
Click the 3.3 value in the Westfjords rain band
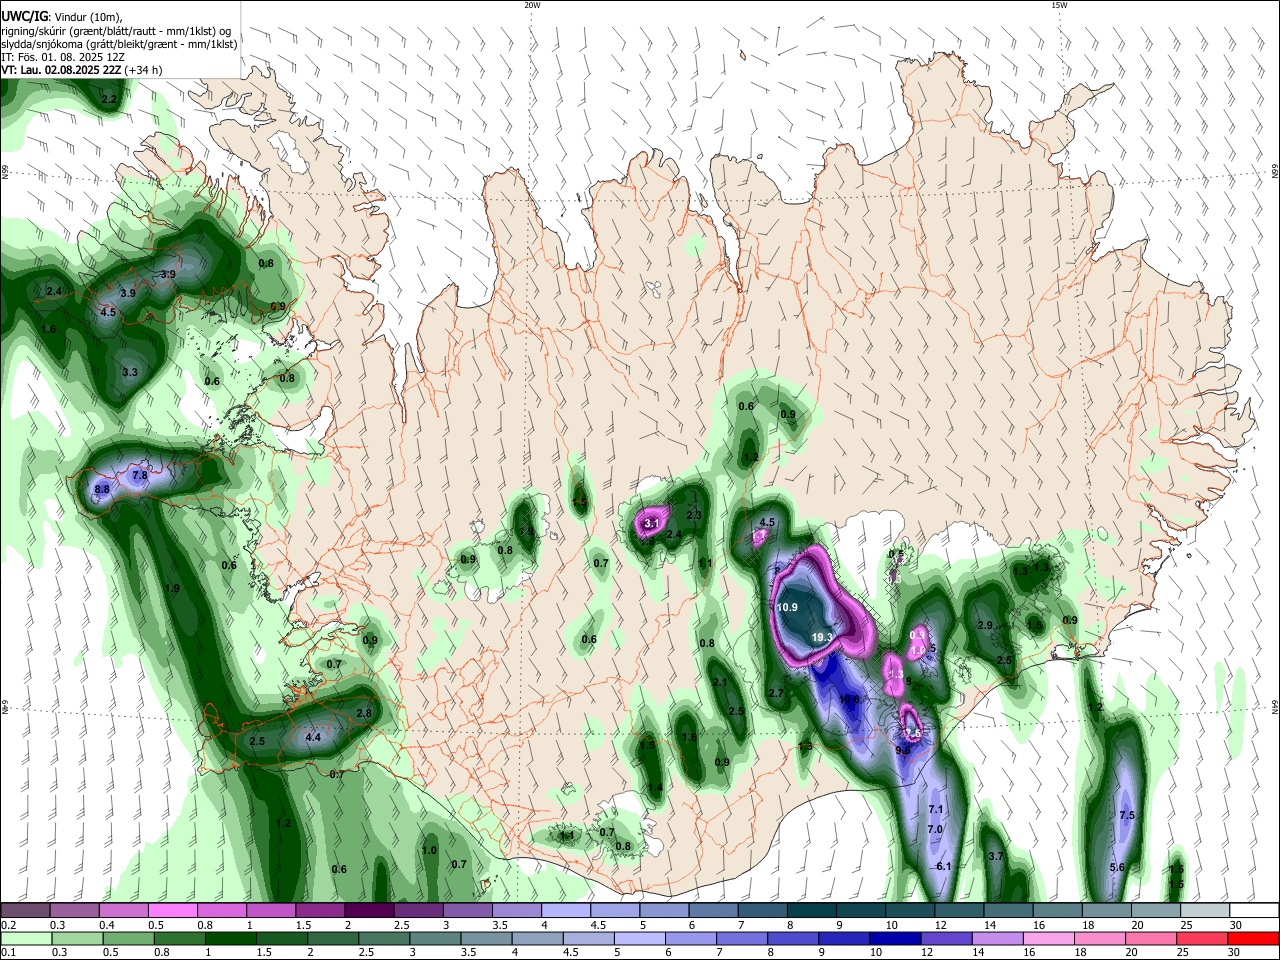129,372
